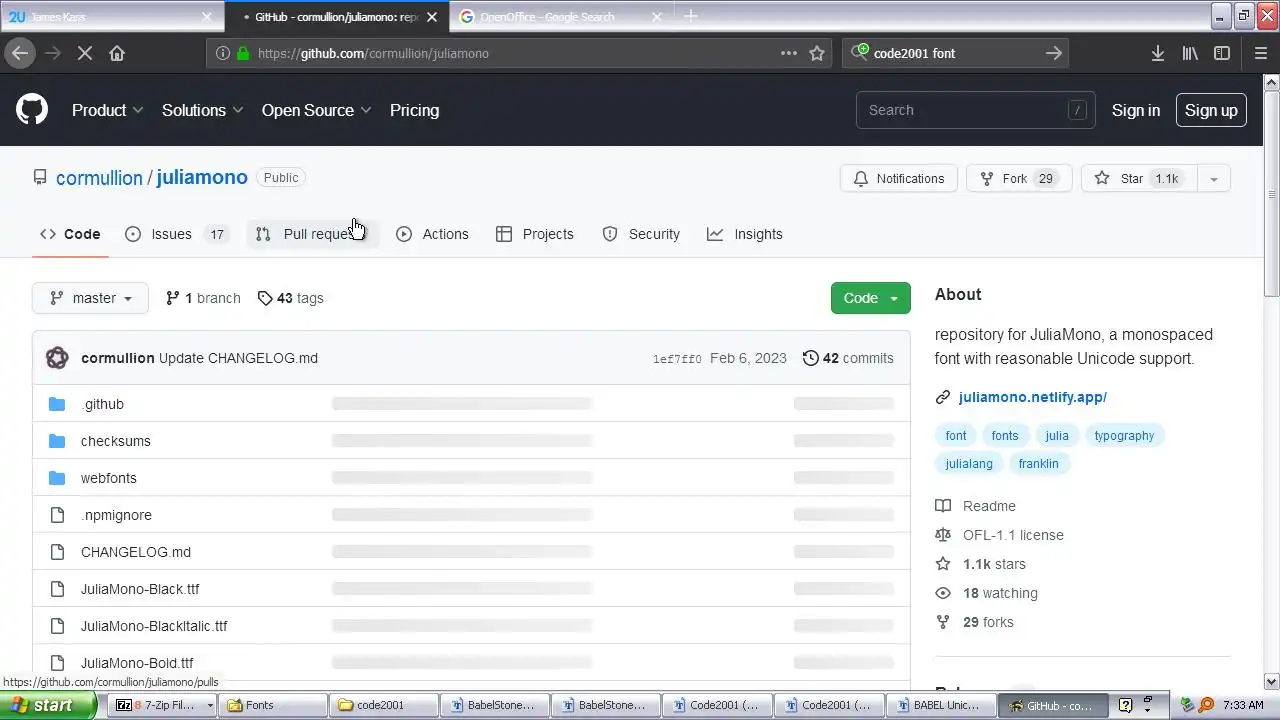Go back with the browser Back arrow
Screen dimensions: 1280x720
coord(20,53)
